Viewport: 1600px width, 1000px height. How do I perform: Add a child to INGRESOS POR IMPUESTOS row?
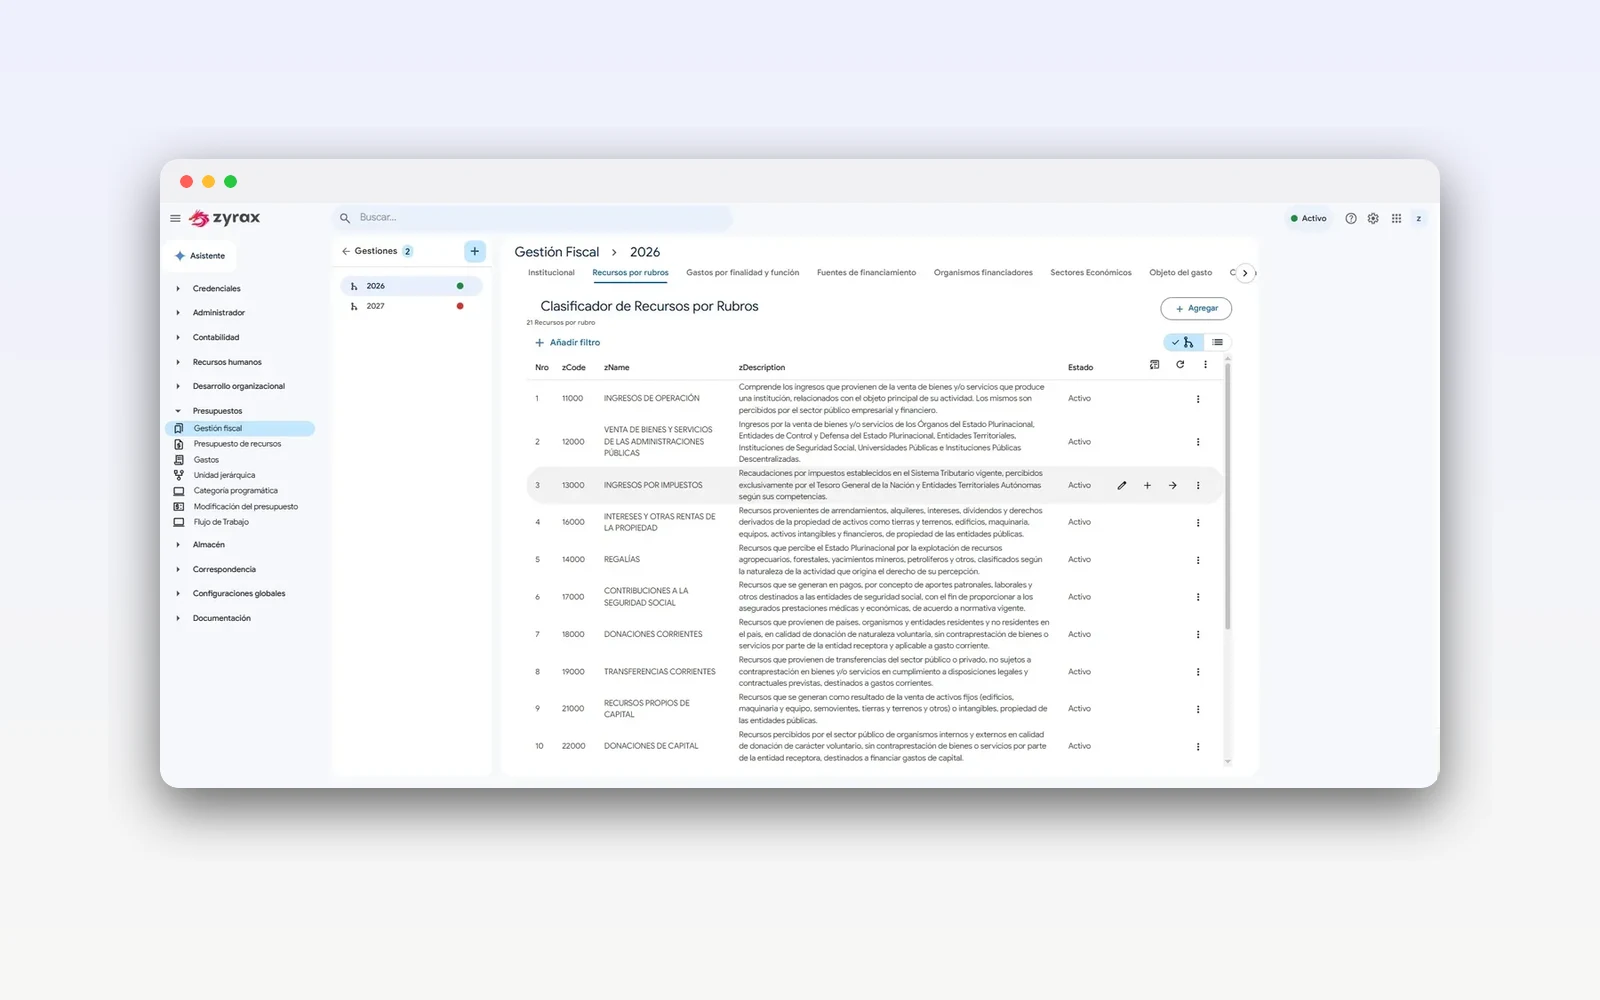[x=1147, y=486]
